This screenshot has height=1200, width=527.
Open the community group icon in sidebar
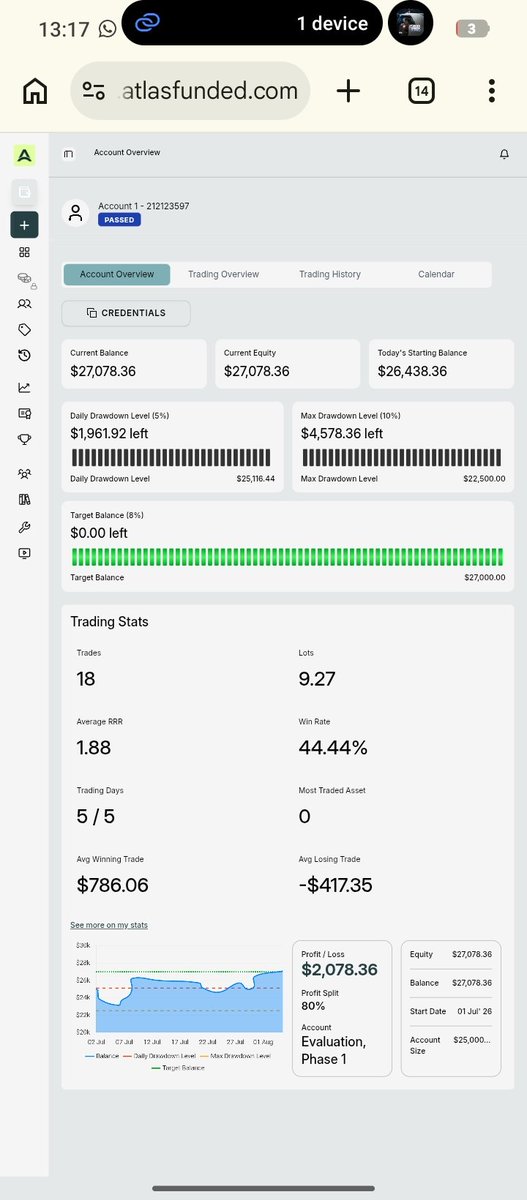pyautogui.click(x=24, y=474)
